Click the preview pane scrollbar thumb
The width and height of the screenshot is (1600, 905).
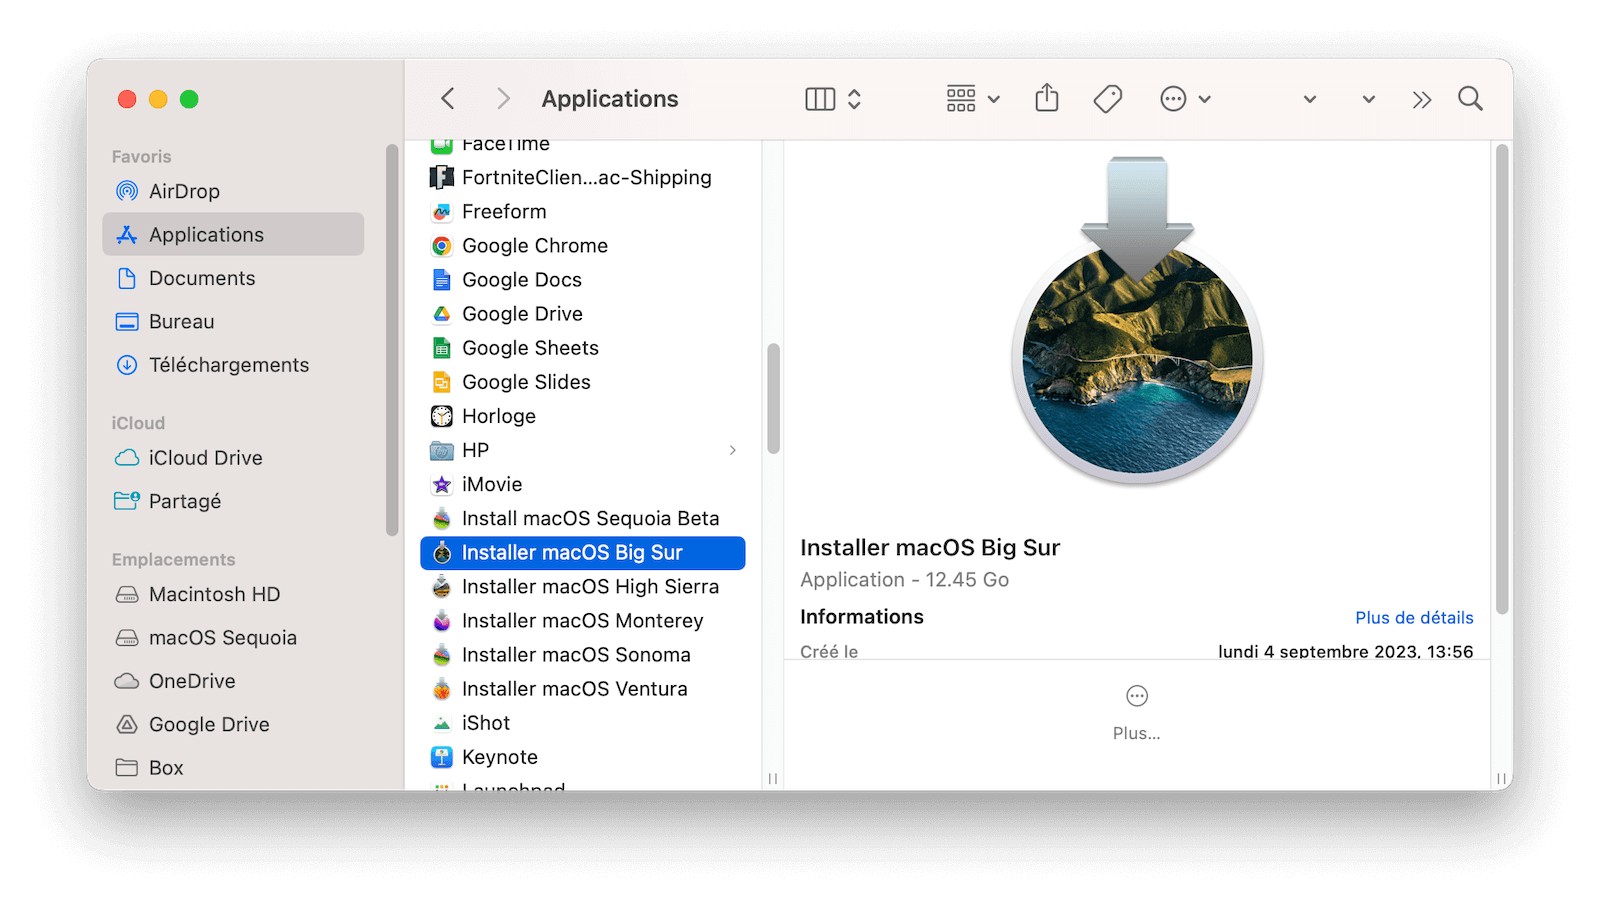(1502, 380)
